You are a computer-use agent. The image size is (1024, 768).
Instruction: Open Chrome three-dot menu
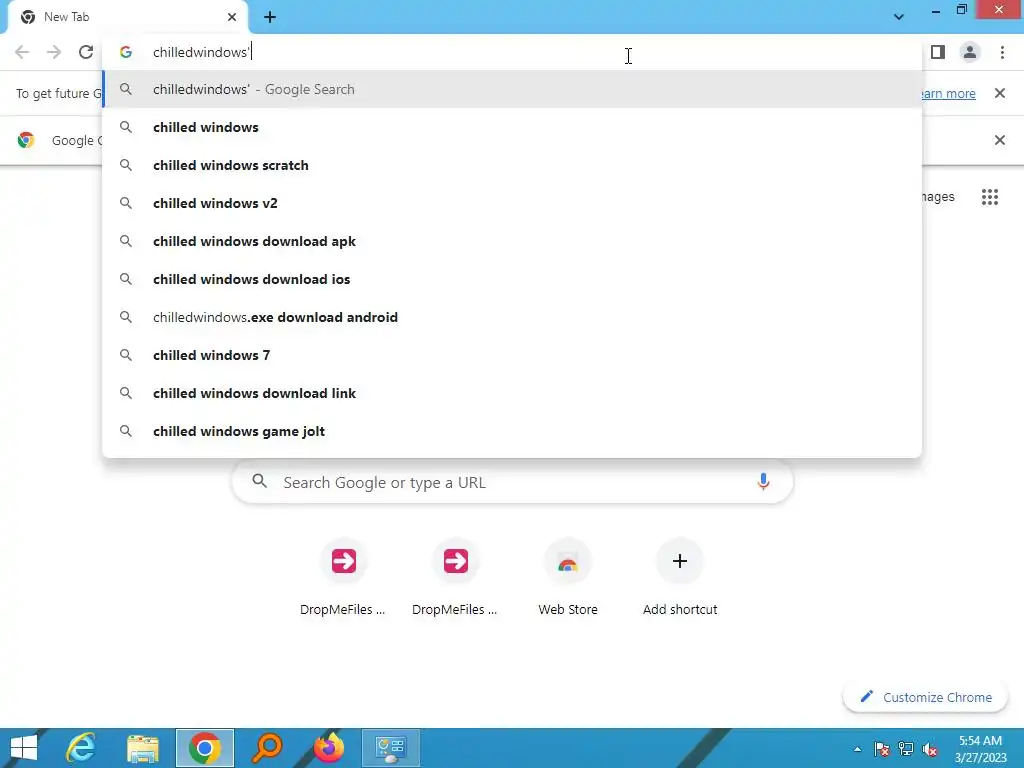(x=1002, y=52)
